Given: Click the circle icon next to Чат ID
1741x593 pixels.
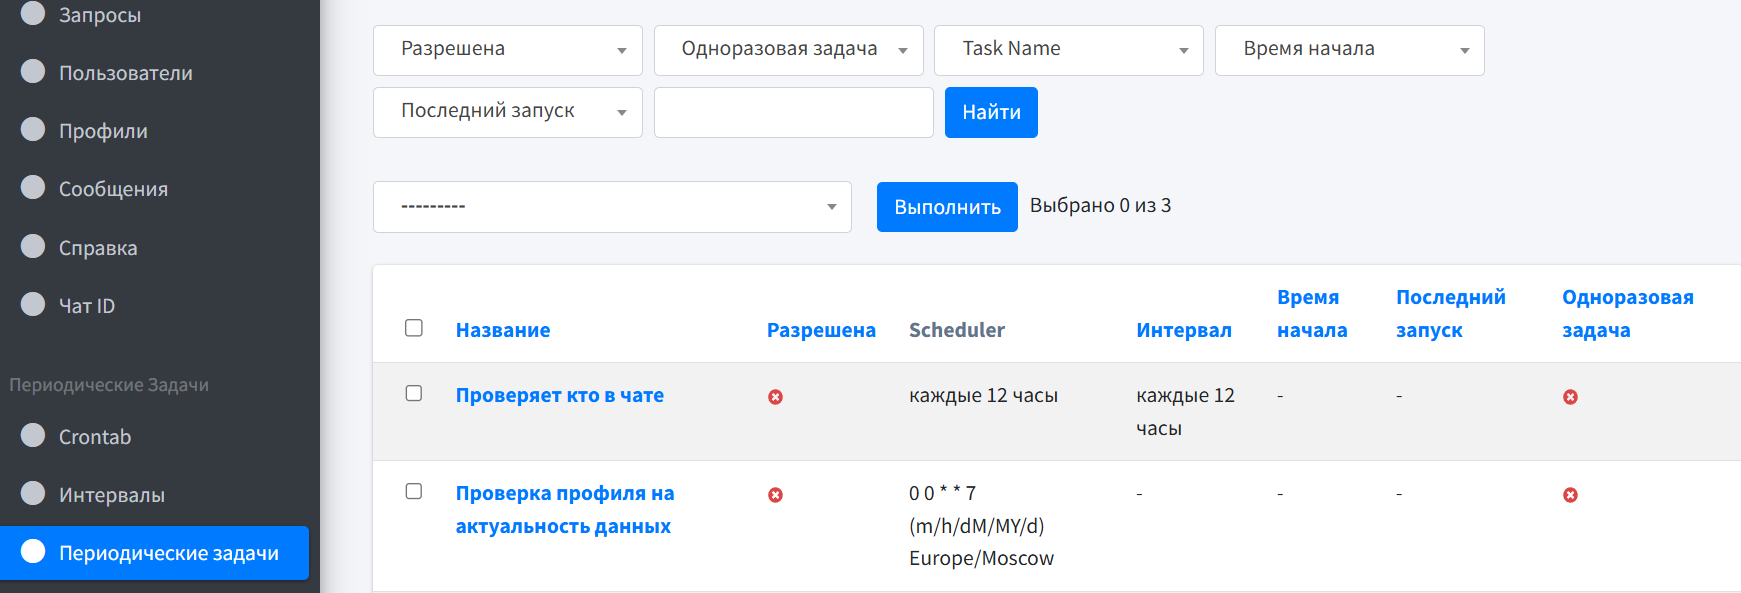Looking at the screenshot, I should pyautogui.click(x=33, y=305).
